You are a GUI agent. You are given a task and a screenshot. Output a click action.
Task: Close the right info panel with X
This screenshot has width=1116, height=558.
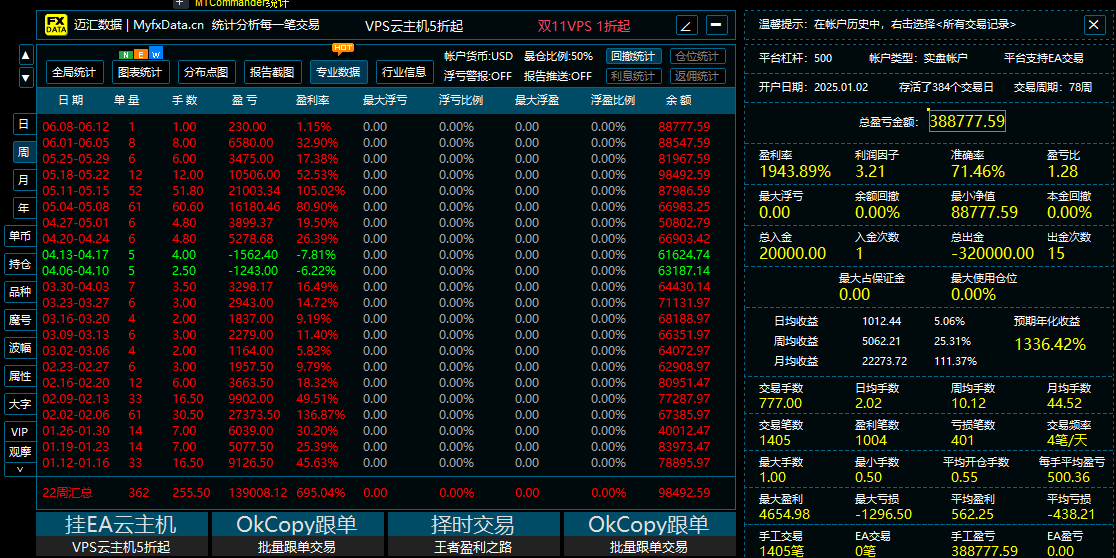(1094, 25)
